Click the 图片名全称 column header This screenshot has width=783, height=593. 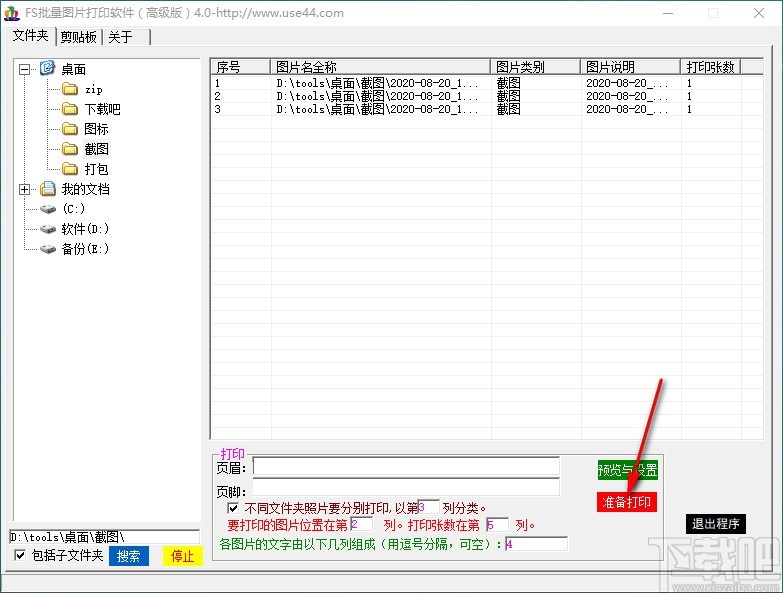[x=381, y=67]
